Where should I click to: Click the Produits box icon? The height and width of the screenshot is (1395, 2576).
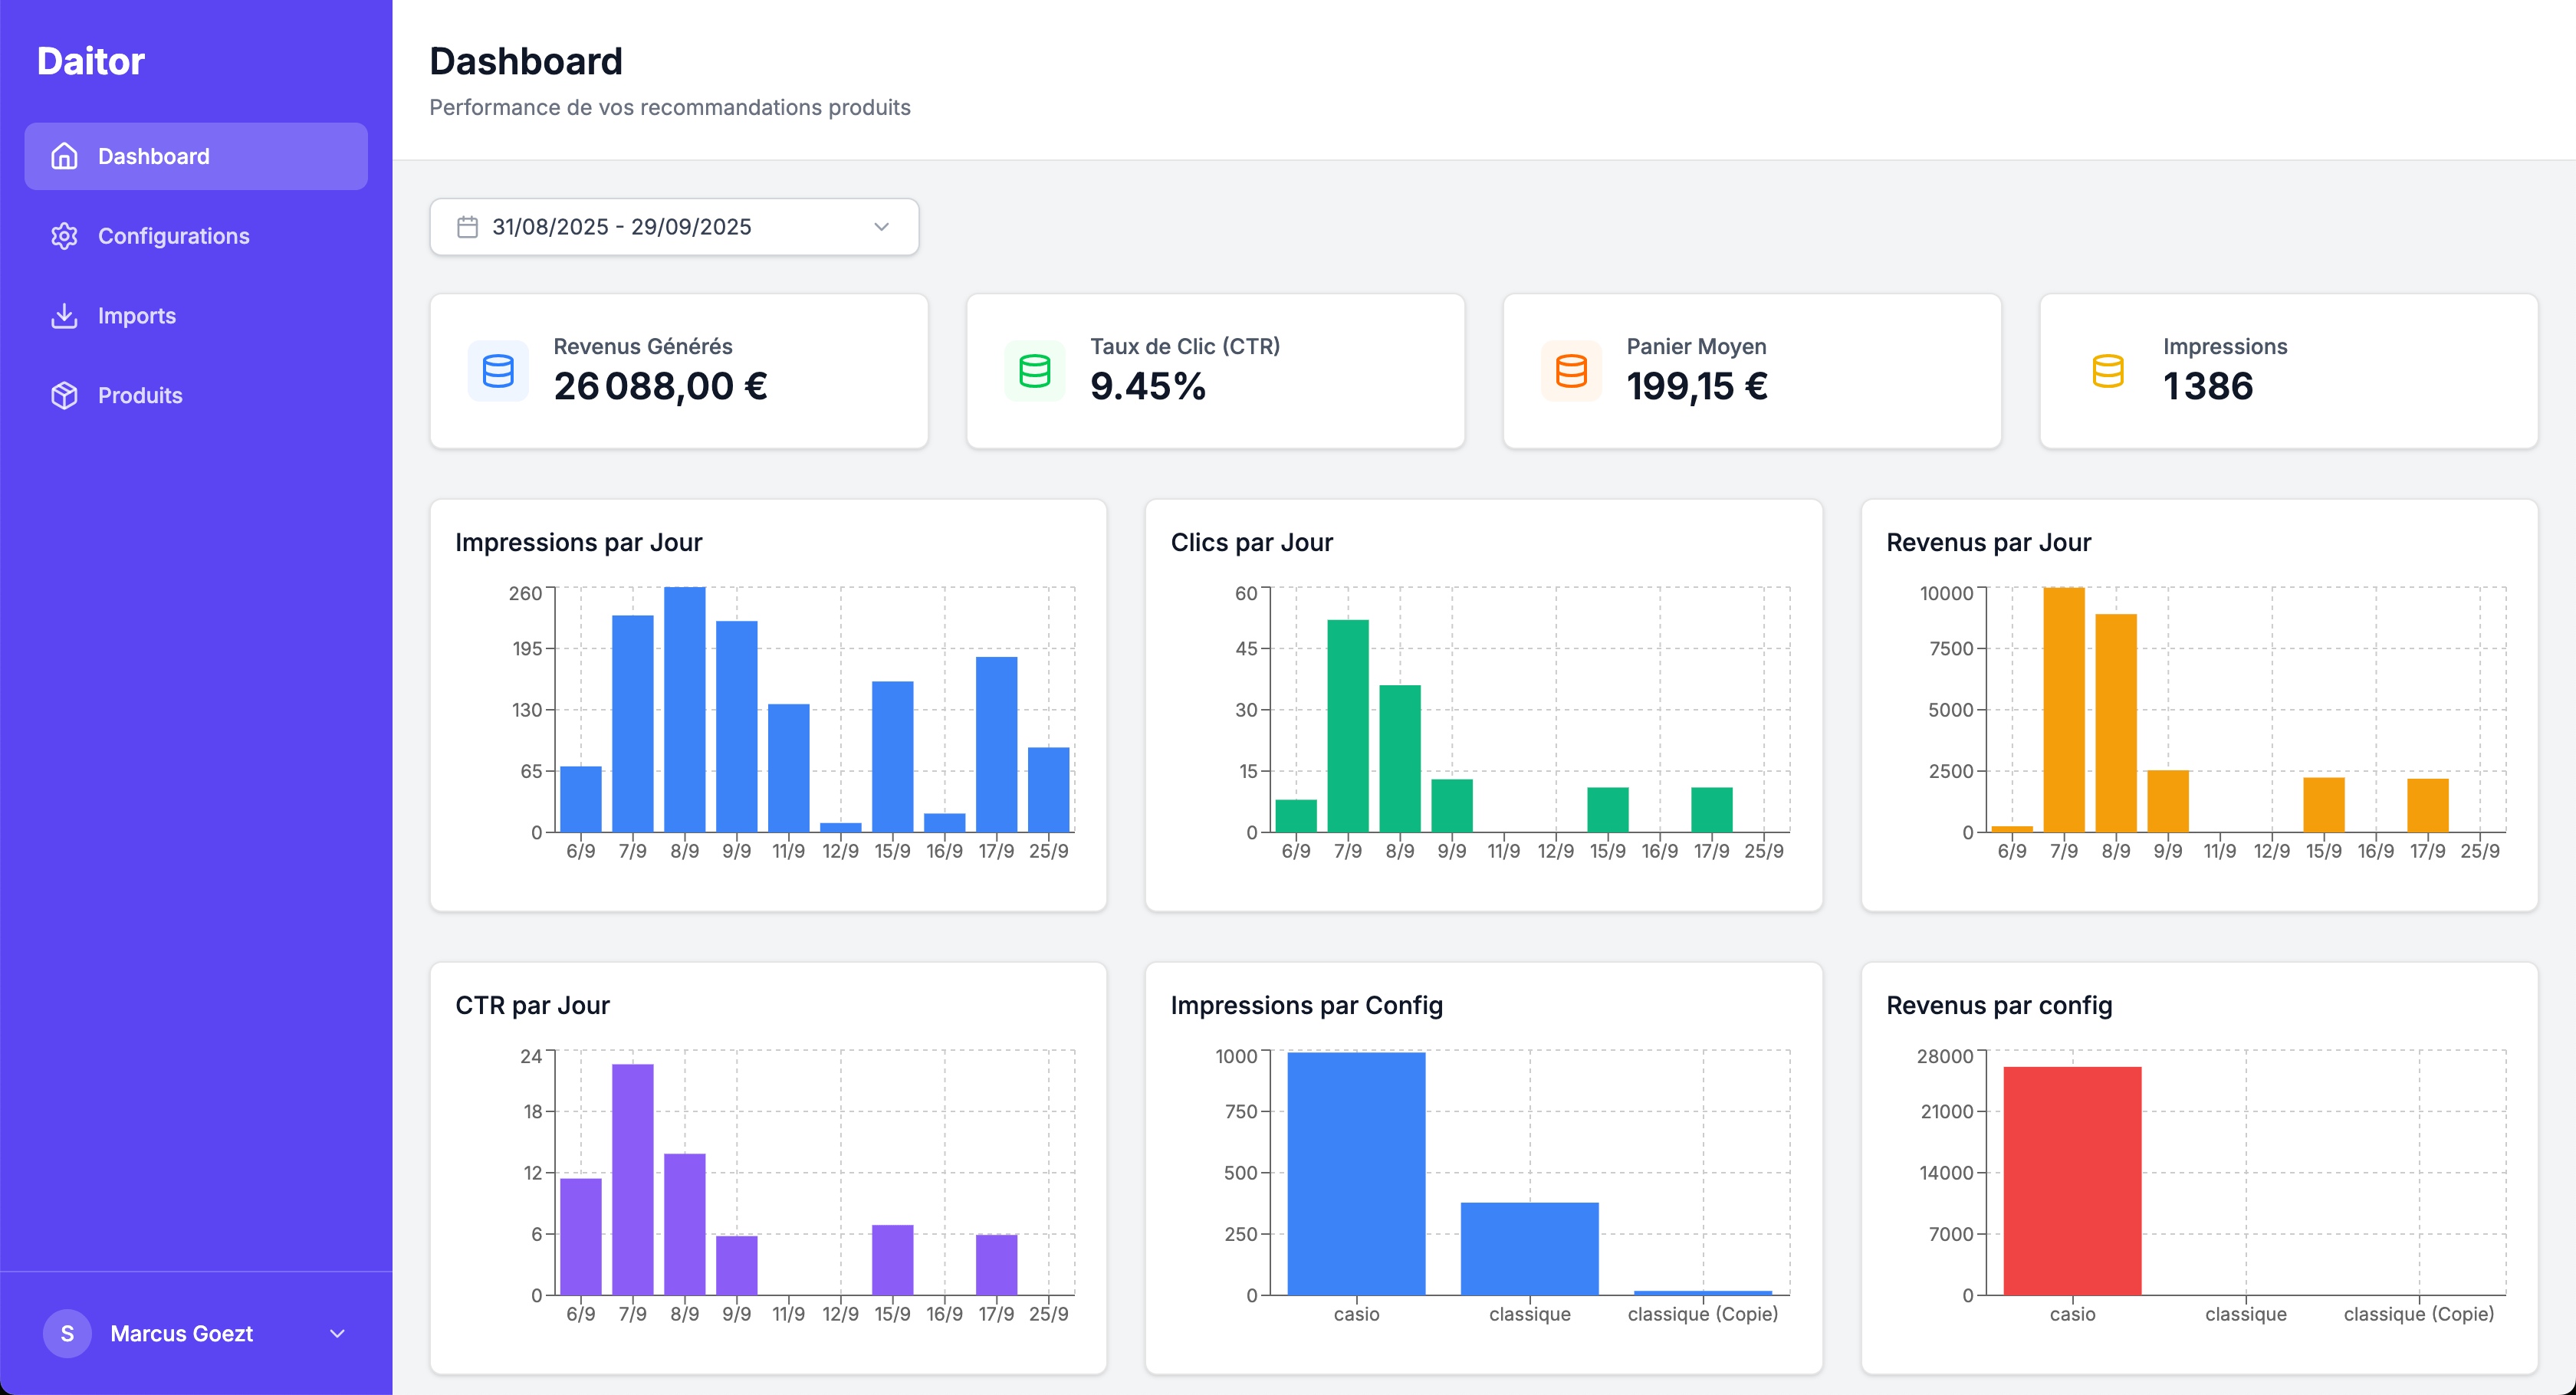pos(65,395)
